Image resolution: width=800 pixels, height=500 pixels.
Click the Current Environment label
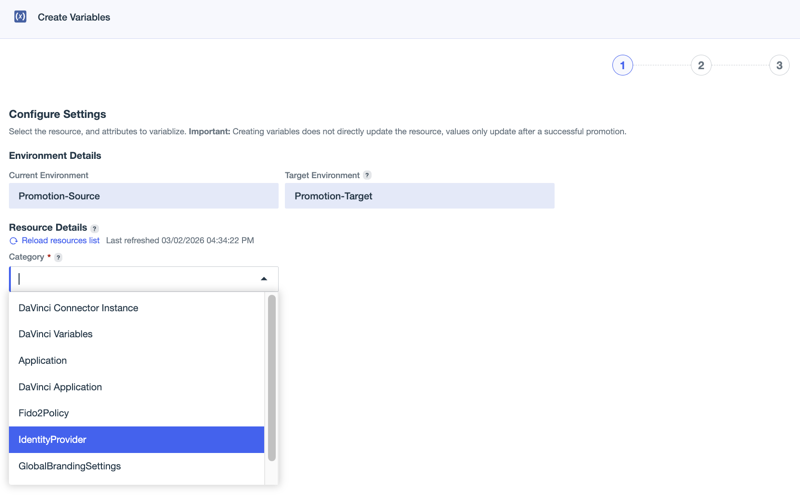point(48,176)
